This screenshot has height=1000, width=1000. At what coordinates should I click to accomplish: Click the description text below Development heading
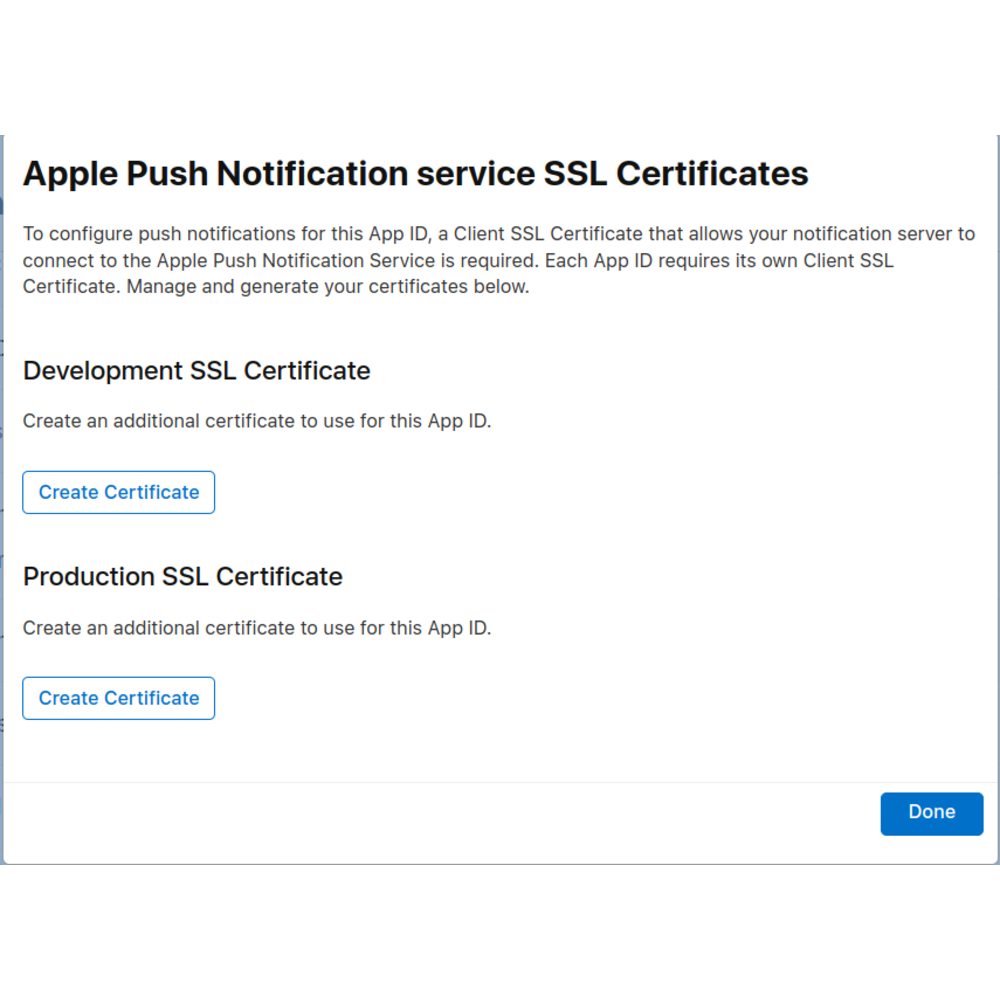[x=257, y=421]
